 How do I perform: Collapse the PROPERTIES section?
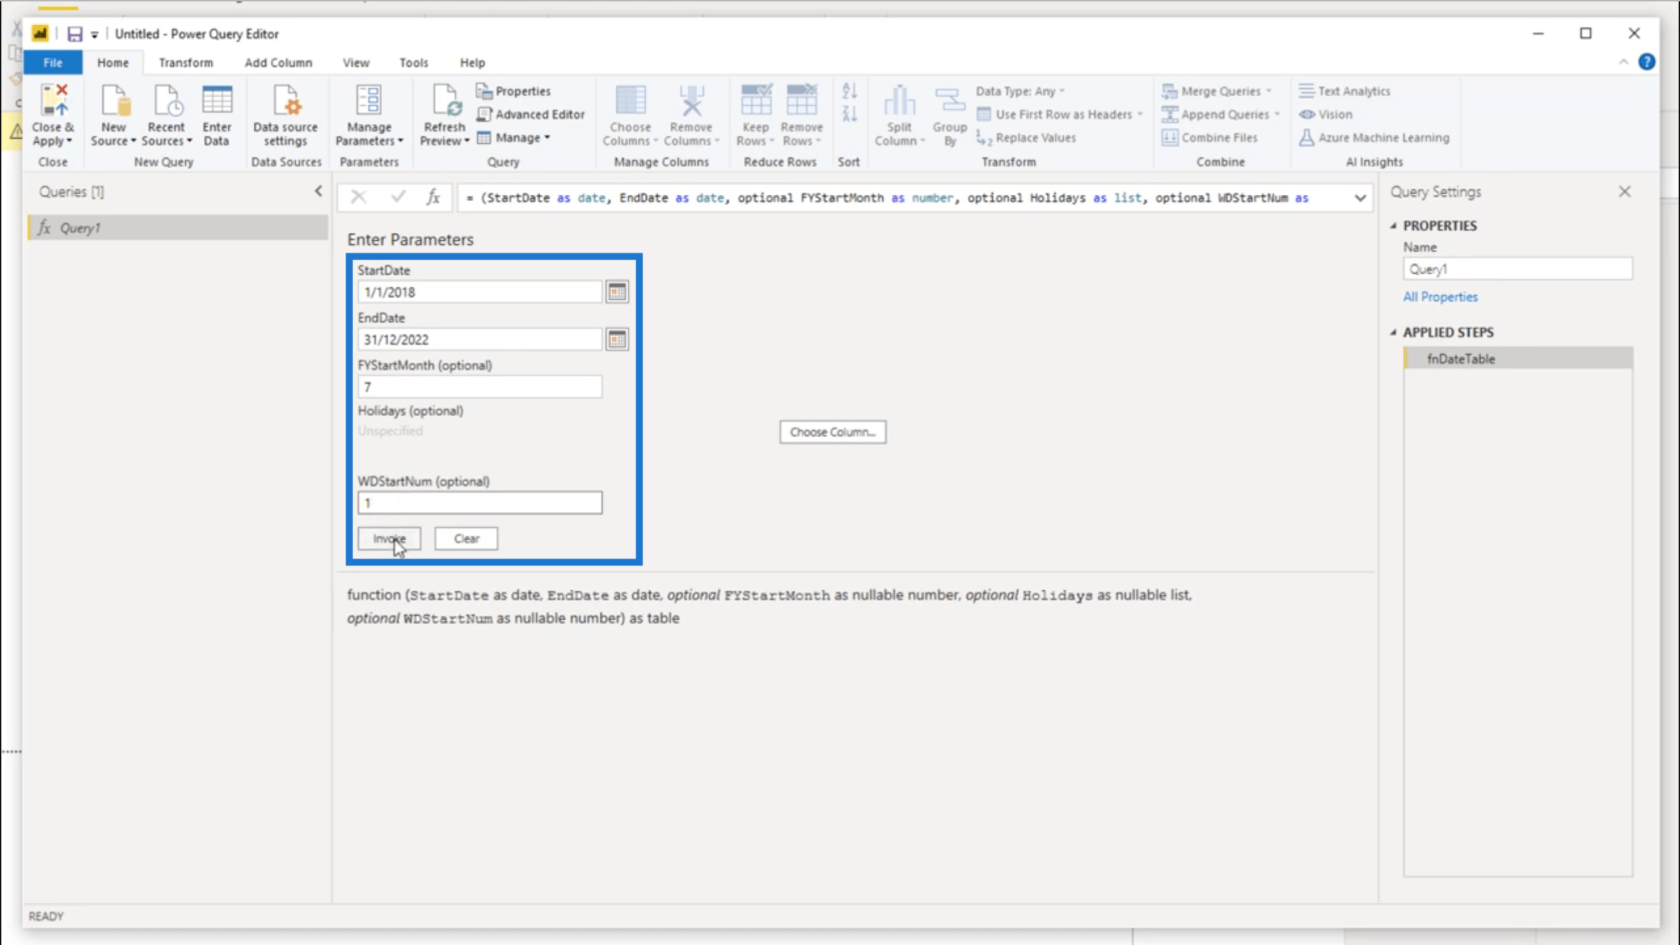[x=1394, y=226]
